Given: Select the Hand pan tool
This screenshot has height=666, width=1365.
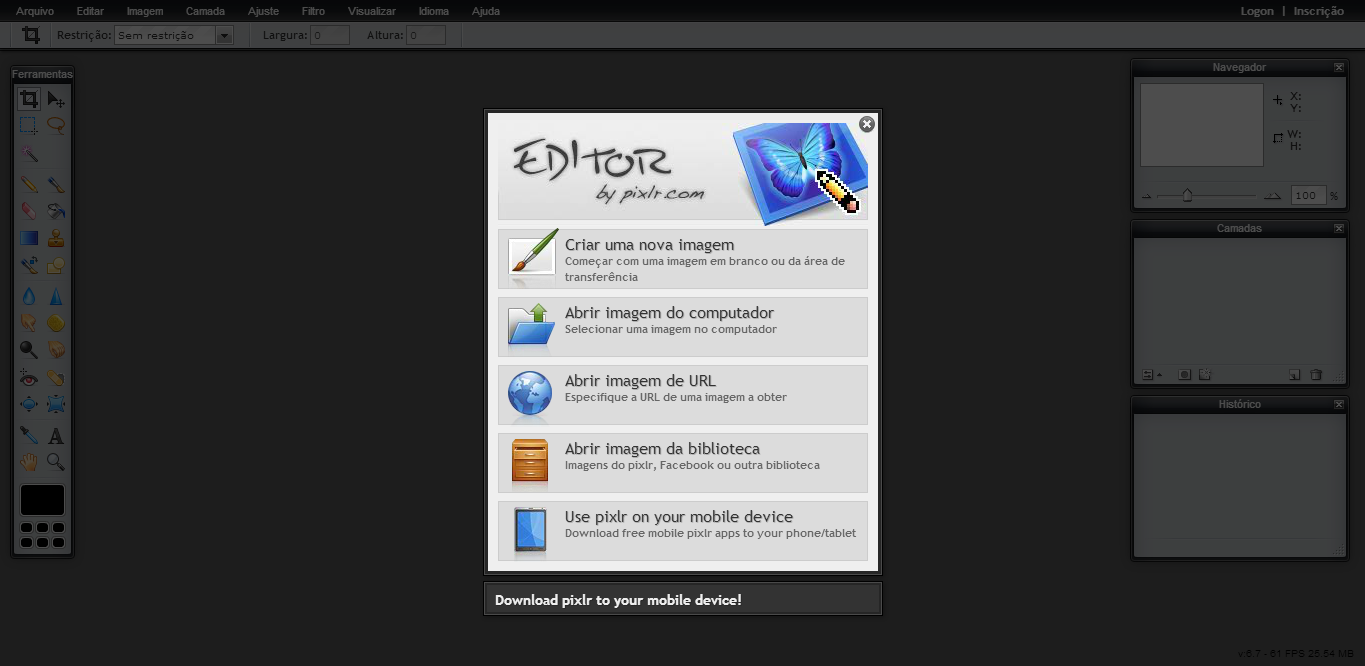Looking at the screenshot, I should click(29, 462).
